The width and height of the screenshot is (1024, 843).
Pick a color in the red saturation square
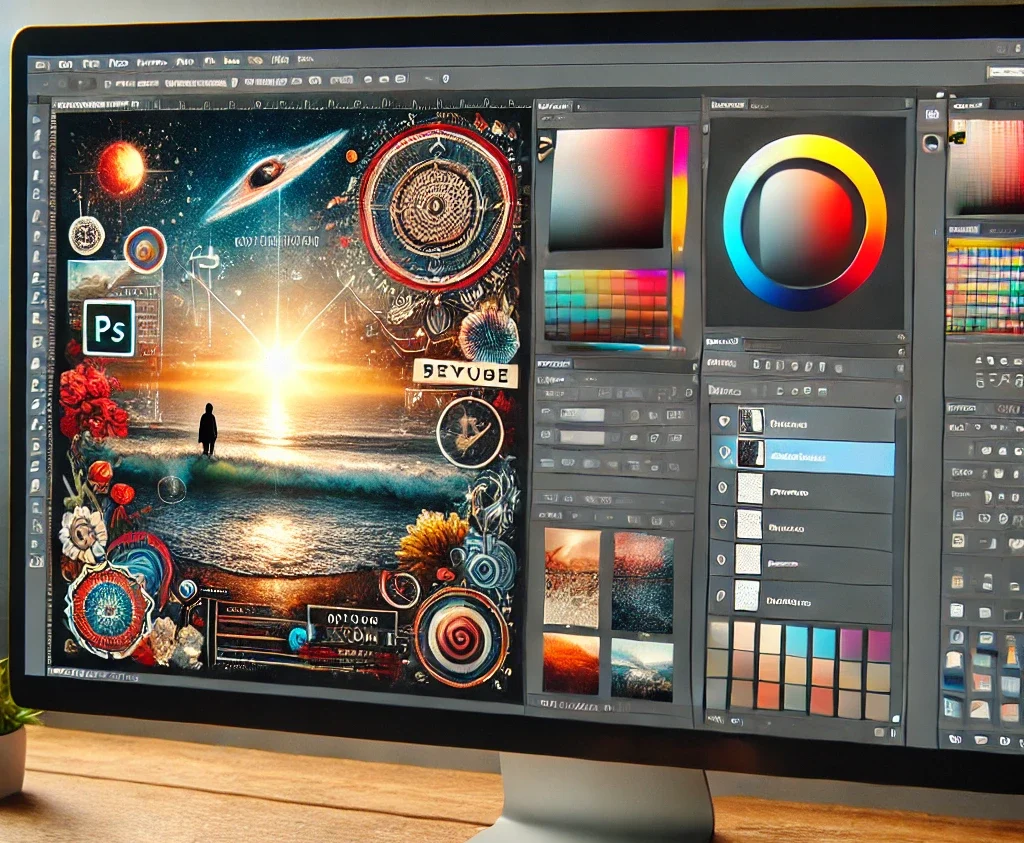[x=610, y=189]
